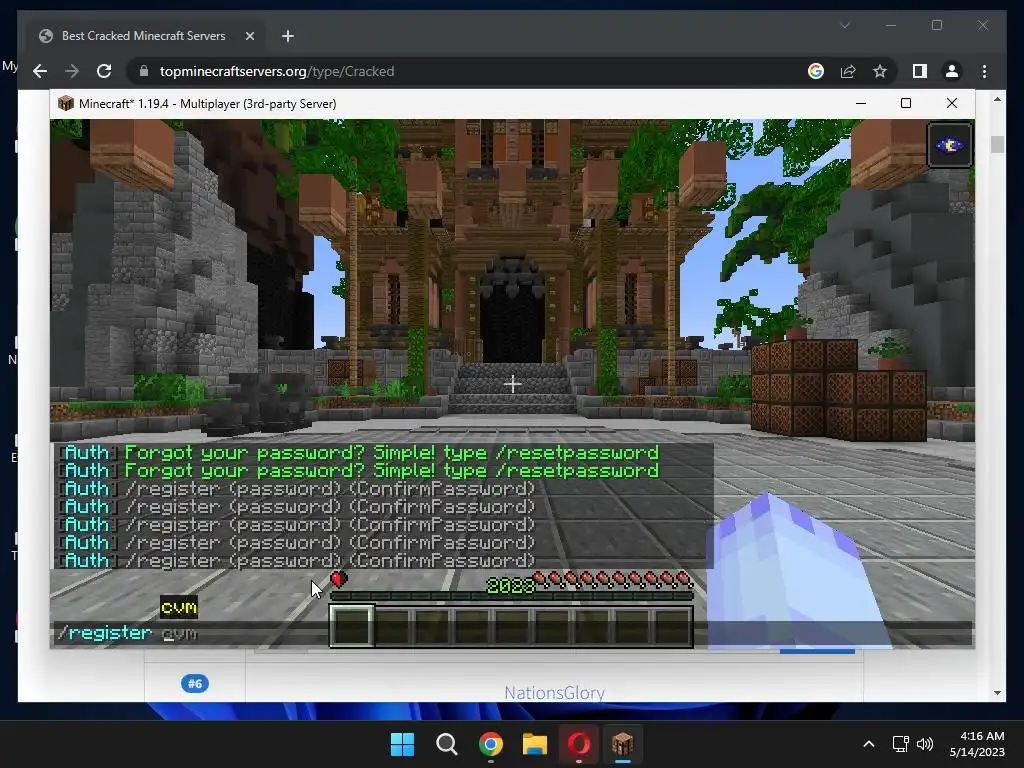Close the Minecraft window
Viewport: 1024px width, 768px height.
(952, 103)
